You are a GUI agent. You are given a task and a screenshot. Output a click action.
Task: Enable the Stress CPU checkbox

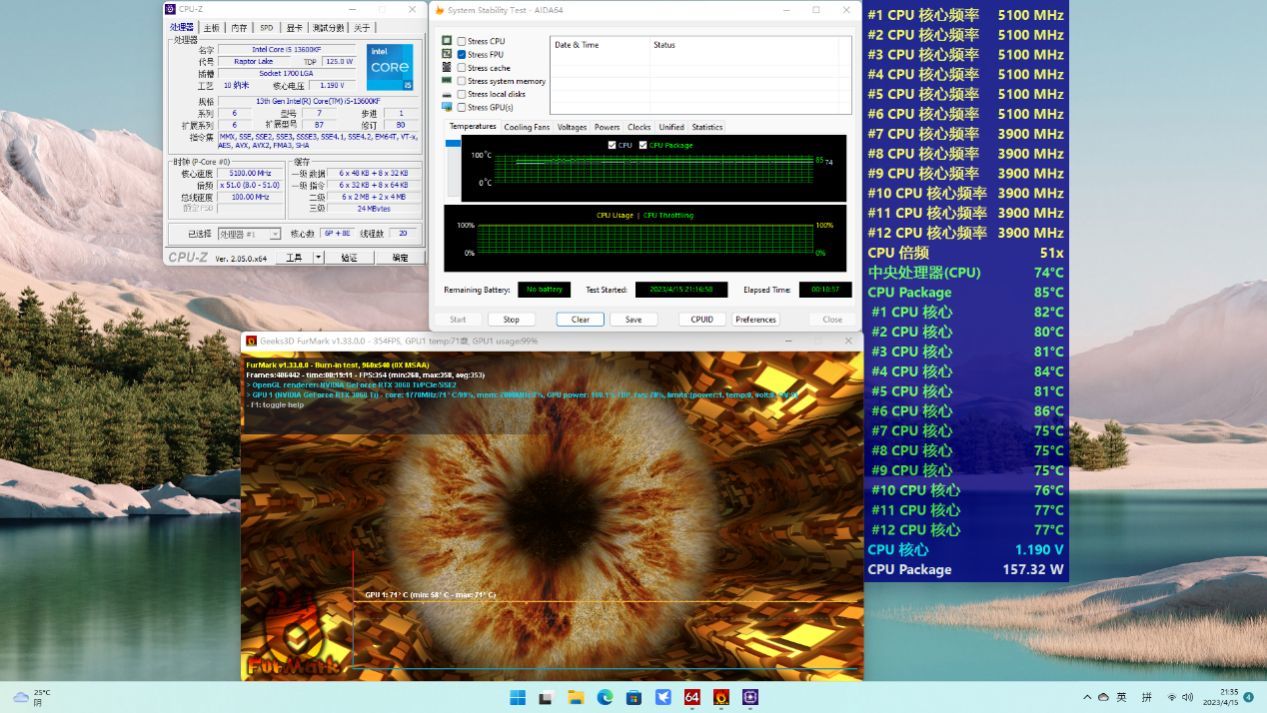click(461, 41)
